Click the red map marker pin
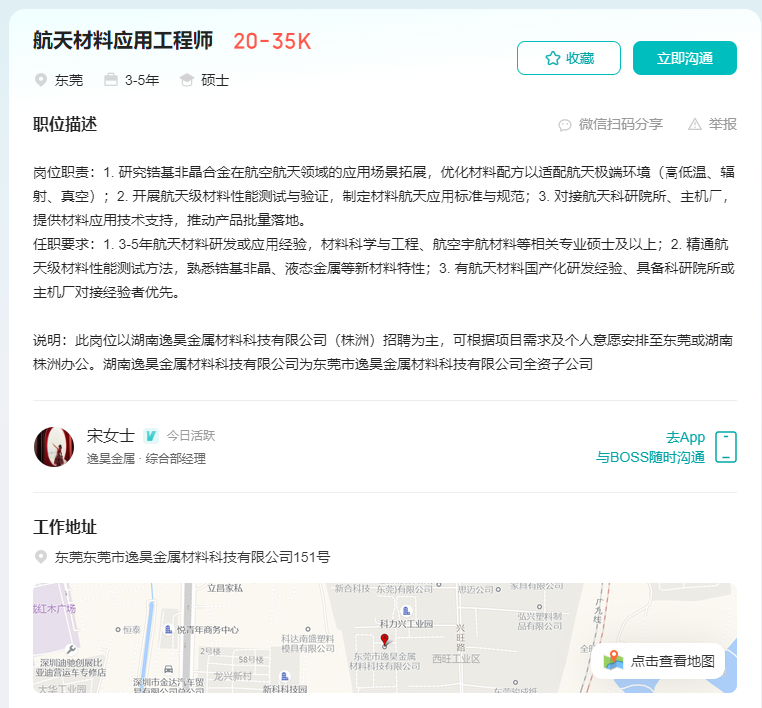The height and width of the screenshot is (708, 762). click(x=384, y=639)
